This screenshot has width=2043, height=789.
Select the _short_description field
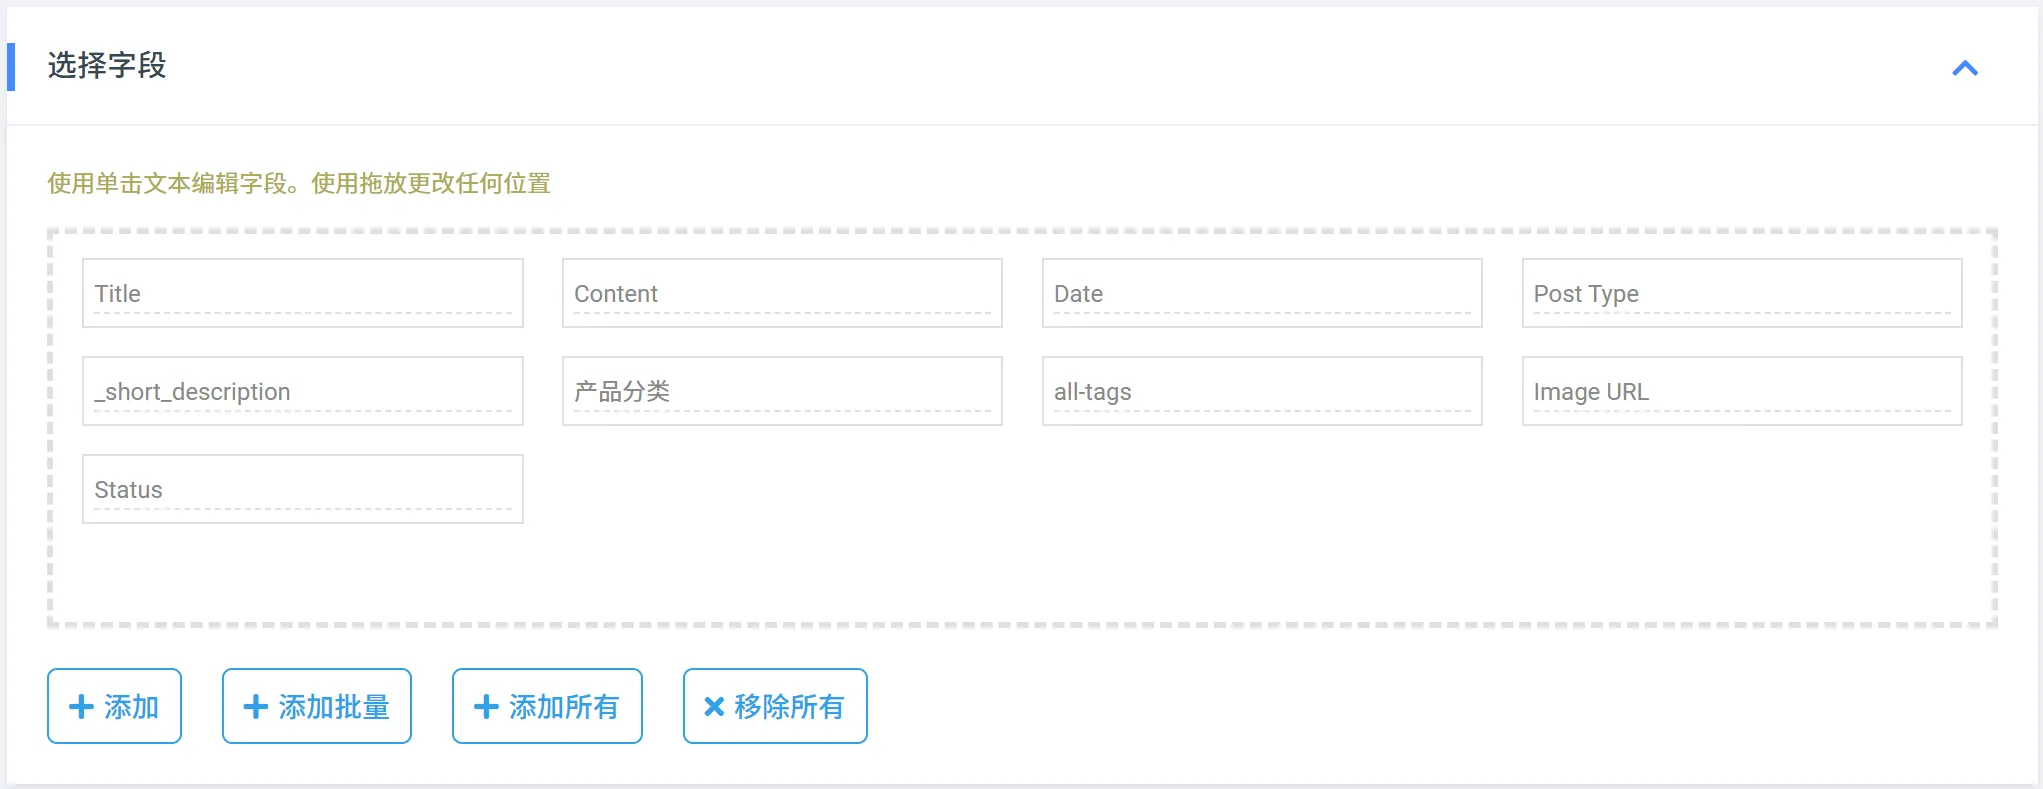(302, 392)
